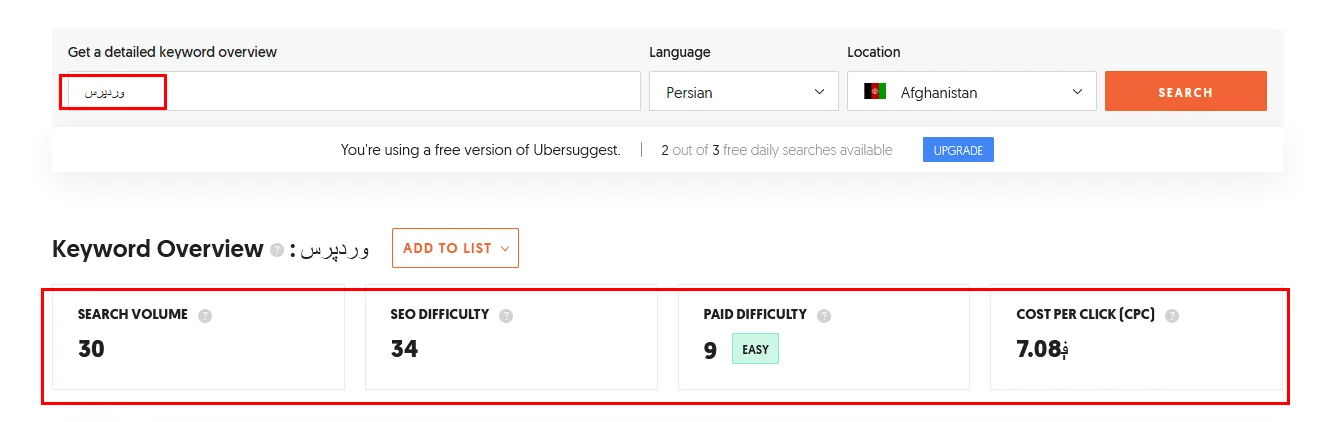Click the Location label
1340x422 pixels.
874,52
